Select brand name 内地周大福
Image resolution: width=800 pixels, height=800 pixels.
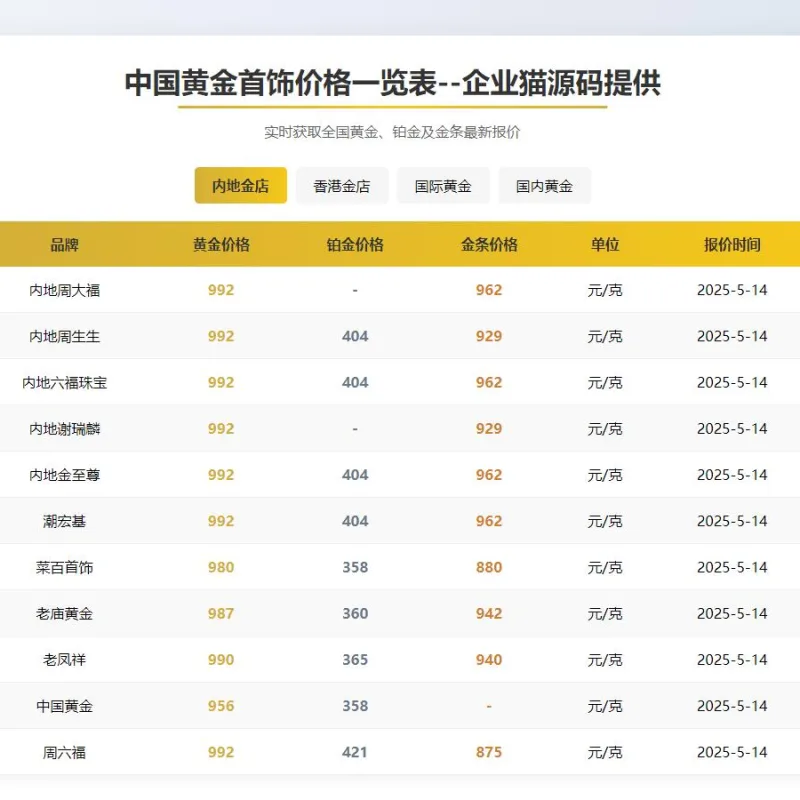pos(64,290)
